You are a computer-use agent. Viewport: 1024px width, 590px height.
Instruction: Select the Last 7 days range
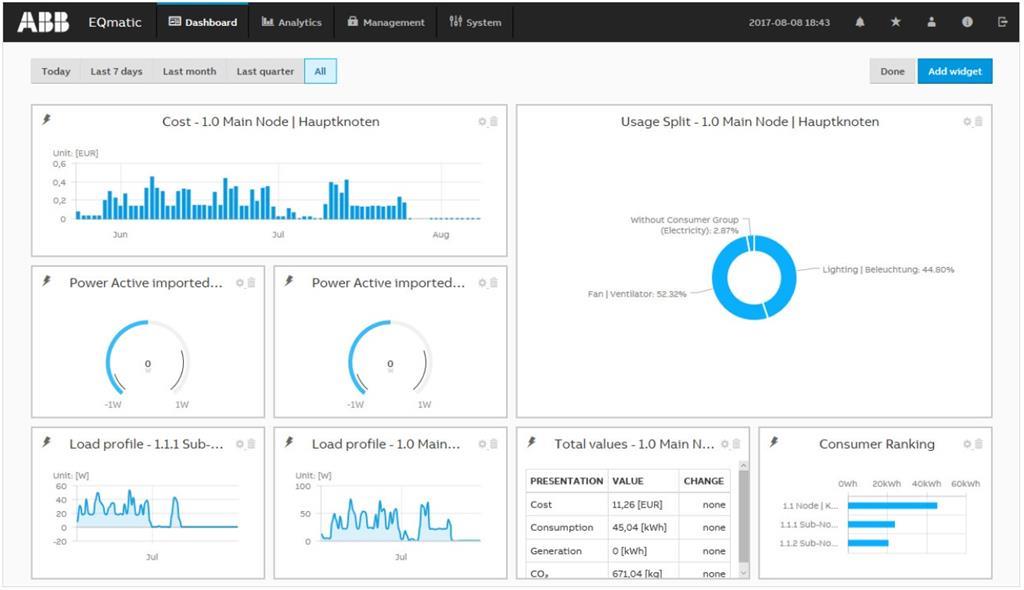pyautogui.click(x=116, y=71)
